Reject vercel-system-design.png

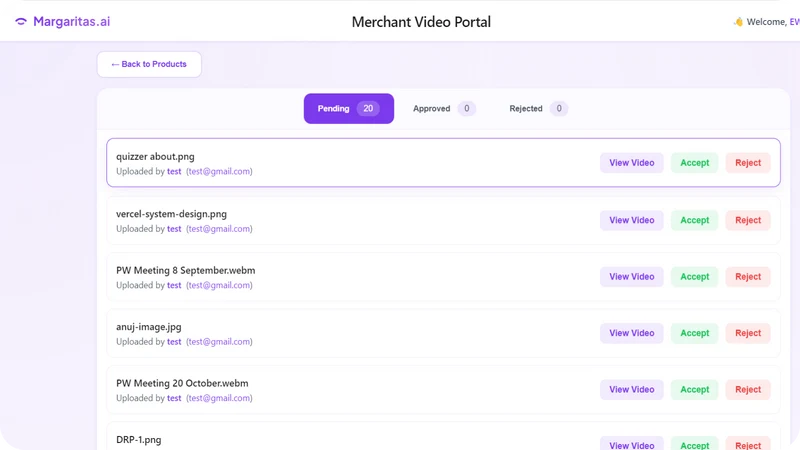tap(748, 220)
